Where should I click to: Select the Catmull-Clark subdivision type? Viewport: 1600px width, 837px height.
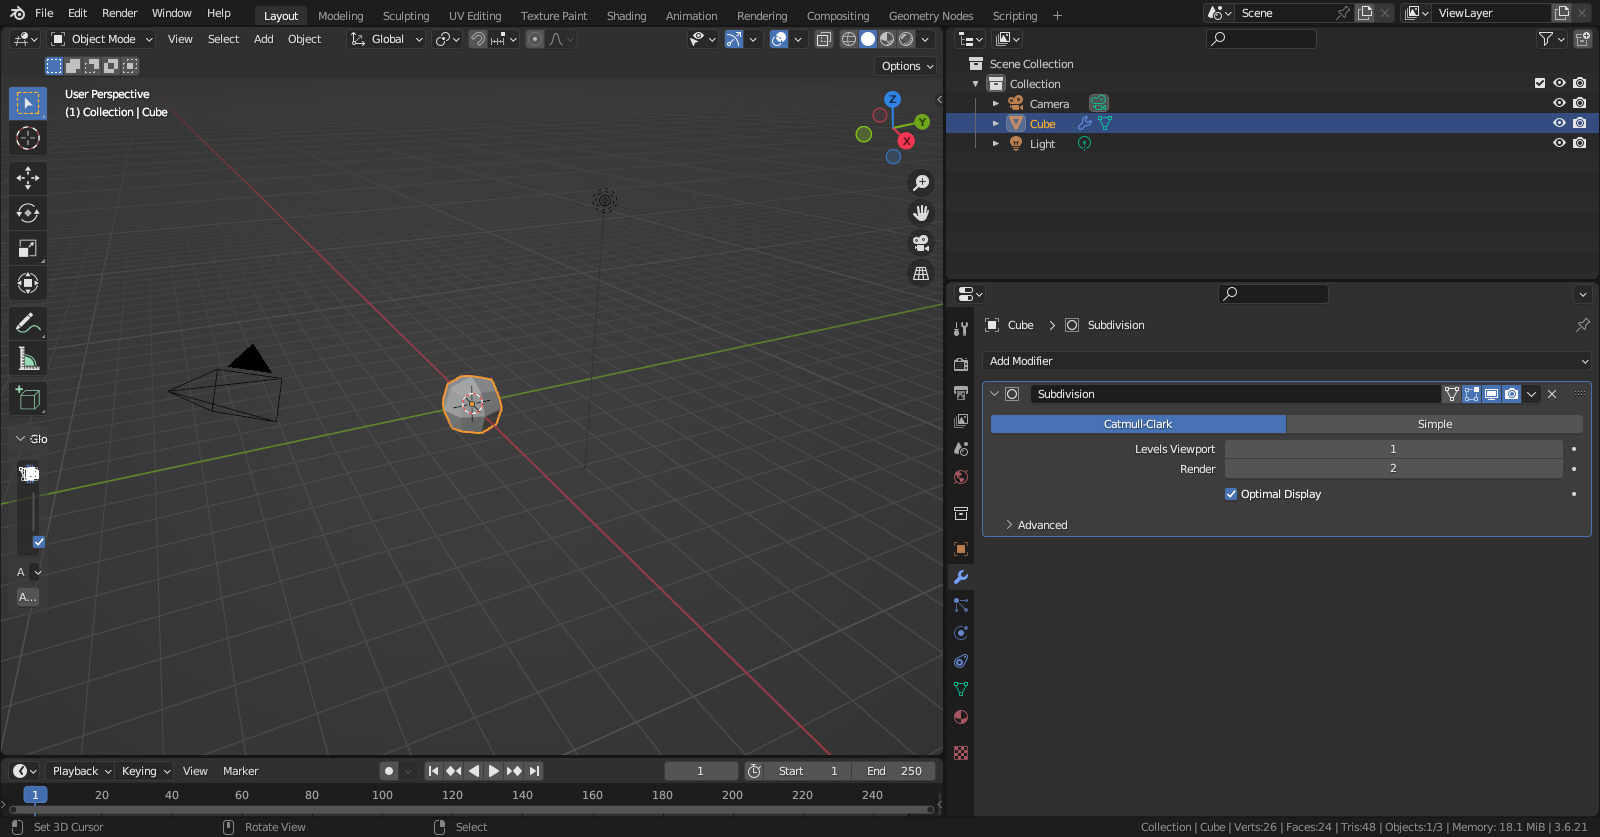(1138, 424)
